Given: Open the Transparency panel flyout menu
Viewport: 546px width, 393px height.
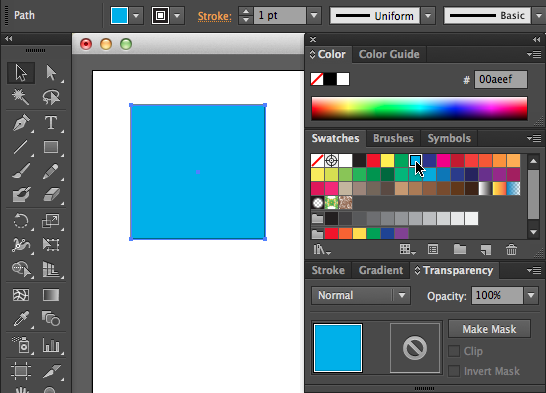Looking at the screenshot, I should point(534,270).
